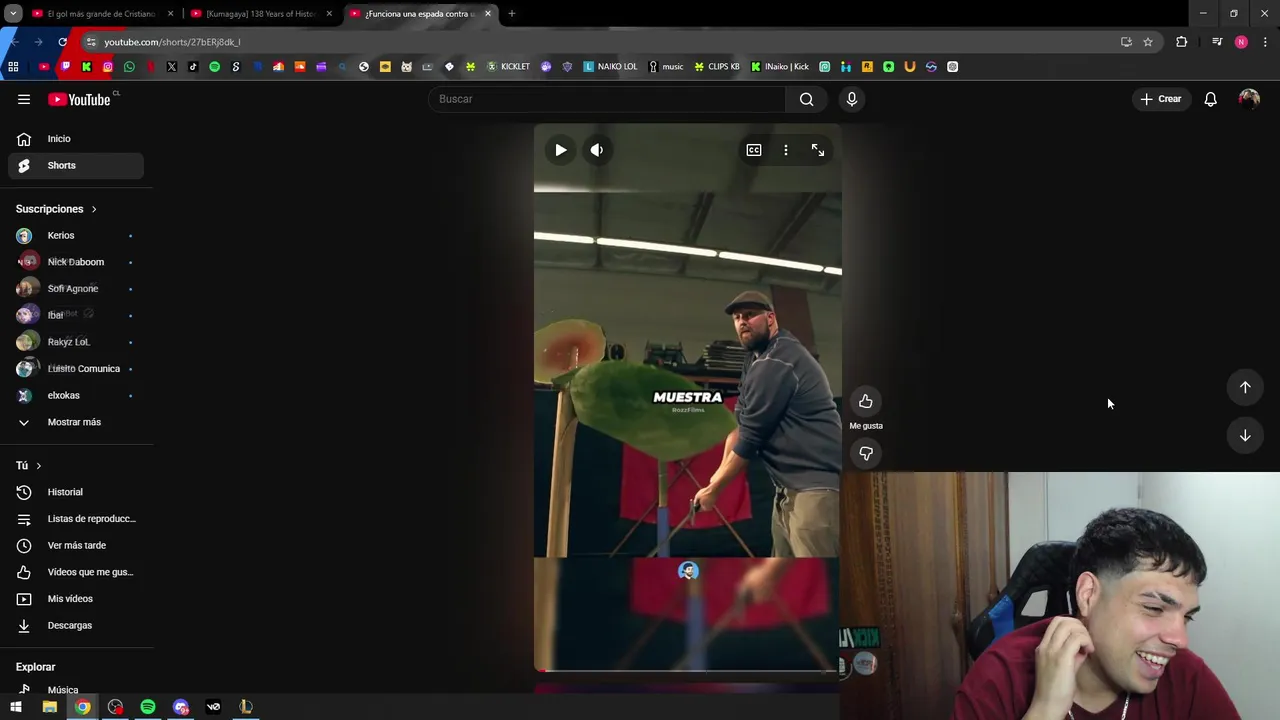Click the search magnifier button

806,99
